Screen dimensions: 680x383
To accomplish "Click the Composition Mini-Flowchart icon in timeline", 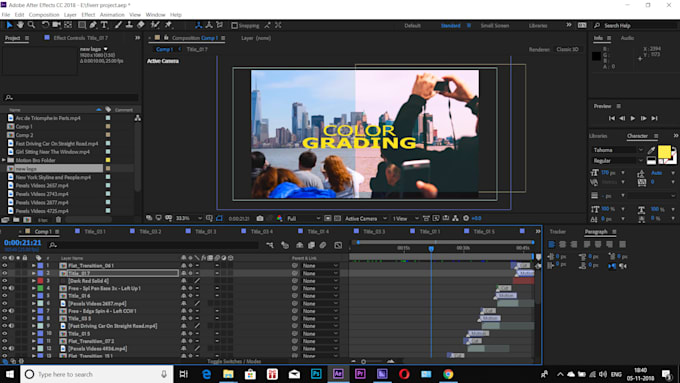I will tap(270, 245).
